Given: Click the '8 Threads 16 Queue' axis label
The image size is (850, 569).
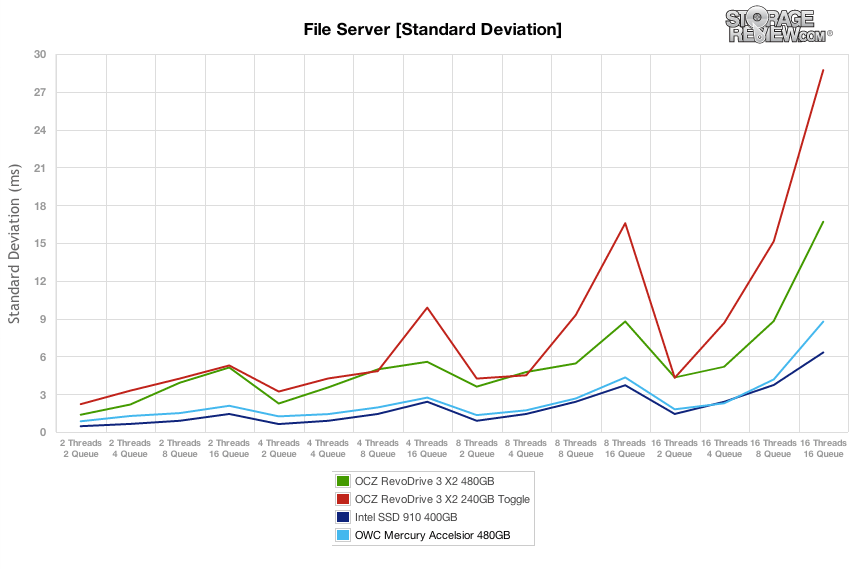Looking at the screenshot, I should (x=625, y=449).
